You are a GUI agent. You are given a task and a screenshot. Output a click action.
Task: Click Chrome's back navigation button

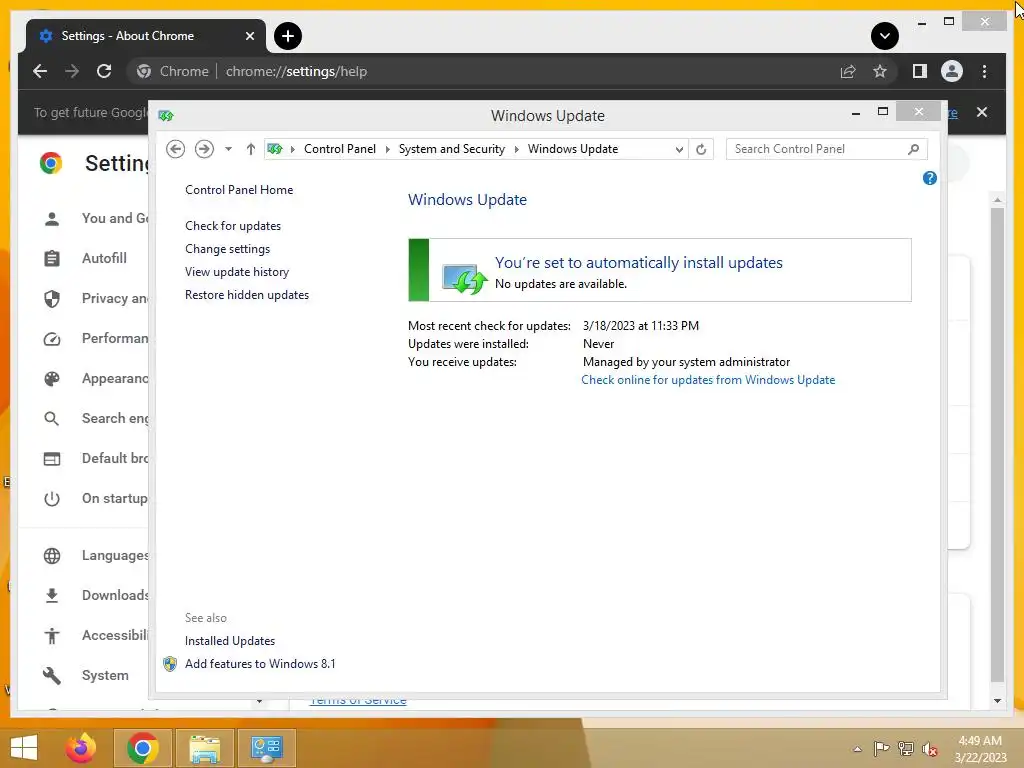click(x=40, y=71)
